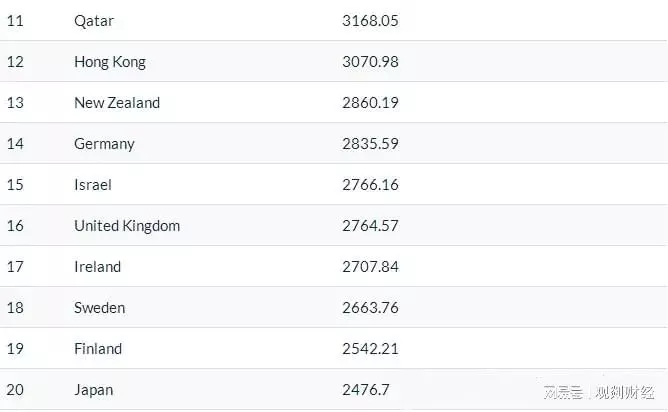Click the value 2766.16
Image resolution: width=668 pixels, height=412 pixels.
(370, 184)
